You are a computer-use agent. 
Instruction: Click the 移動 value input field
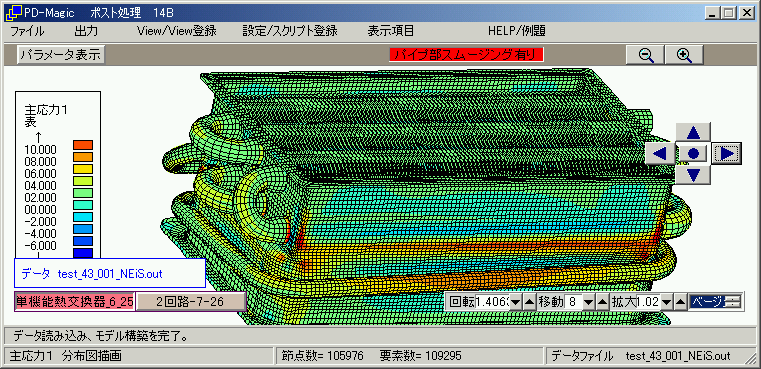click(574, 302)
